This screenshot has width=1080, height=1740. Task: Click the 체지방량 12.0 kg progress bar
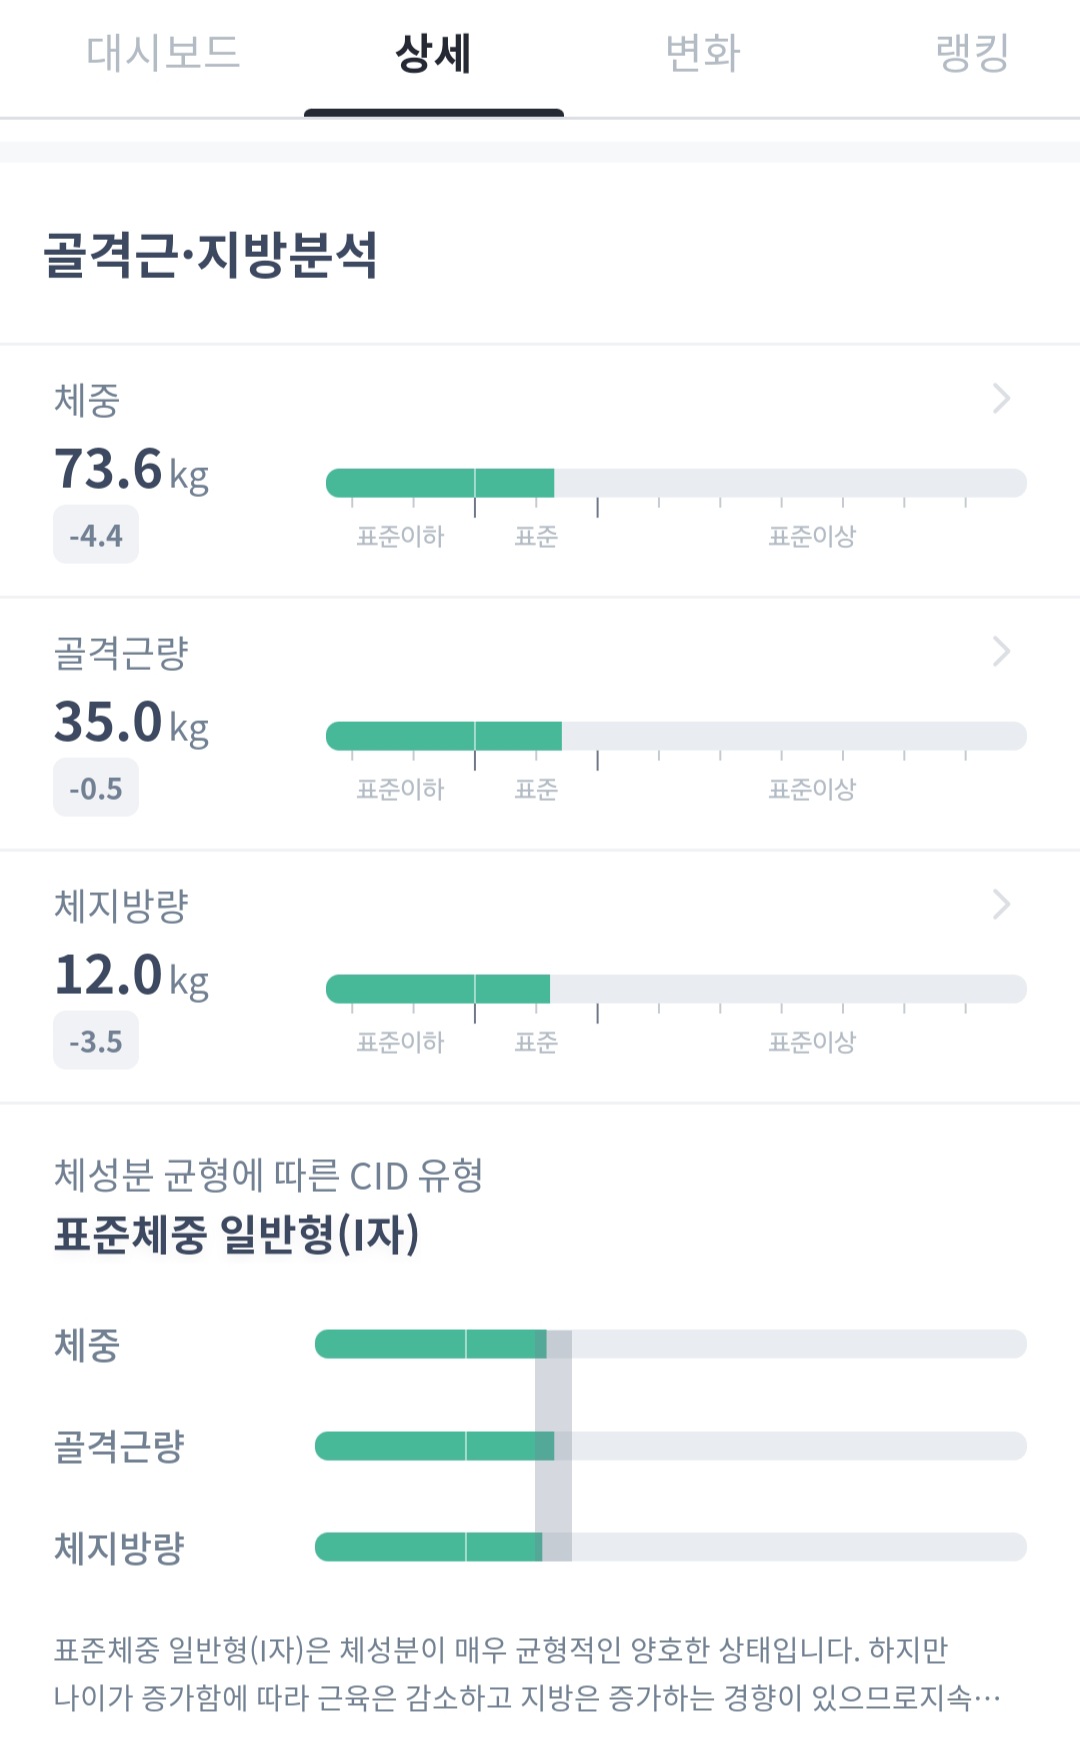point(676,989)
